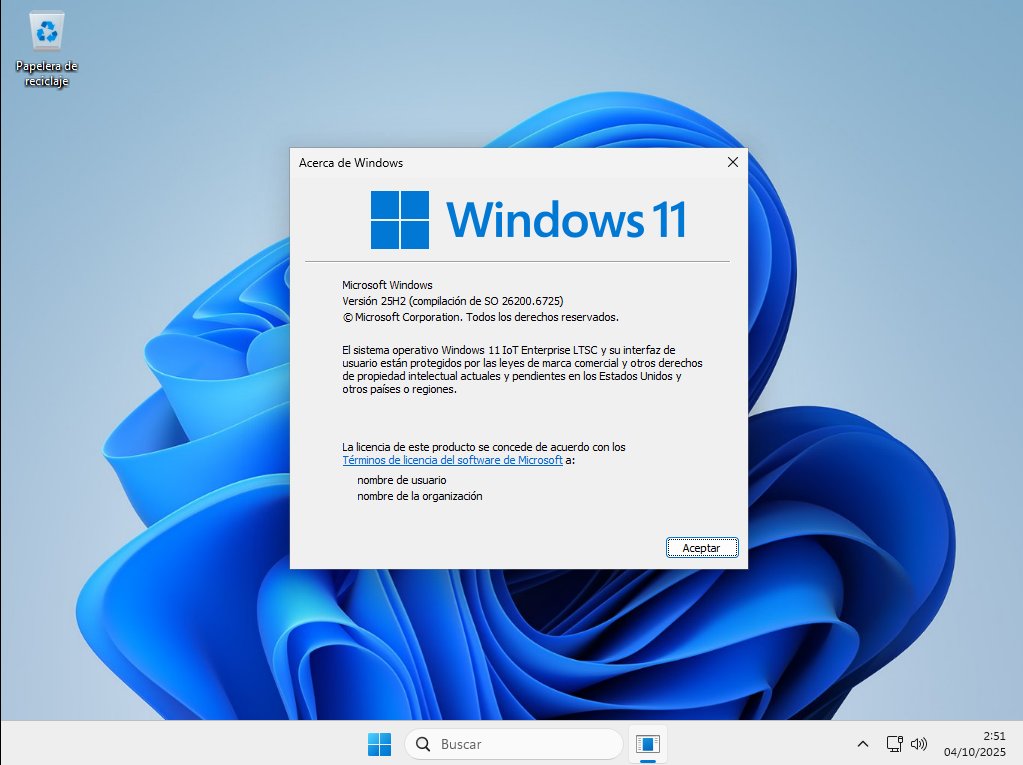1023x765 pixels.
Task: Open the volume speaker tray icon
Action: [x=919, y=744]
